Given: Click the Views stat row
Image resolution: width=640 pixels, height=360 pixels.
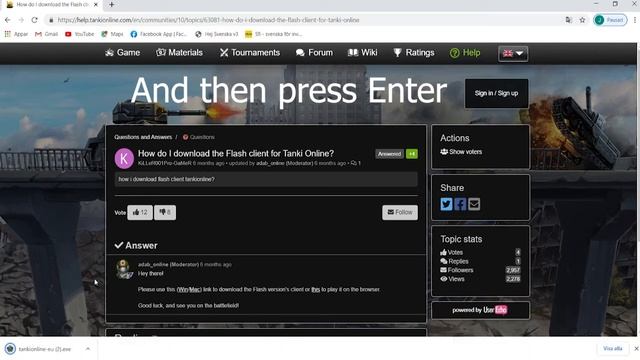Looking at the screenshot, I should coord(480,279).
